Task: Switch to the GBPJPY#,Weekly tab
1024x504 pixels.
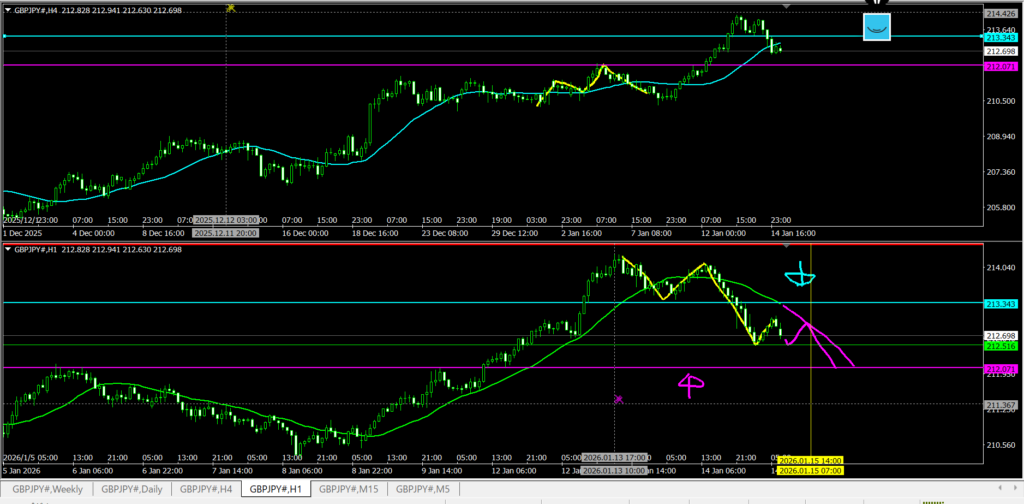Action: (49, 489)
